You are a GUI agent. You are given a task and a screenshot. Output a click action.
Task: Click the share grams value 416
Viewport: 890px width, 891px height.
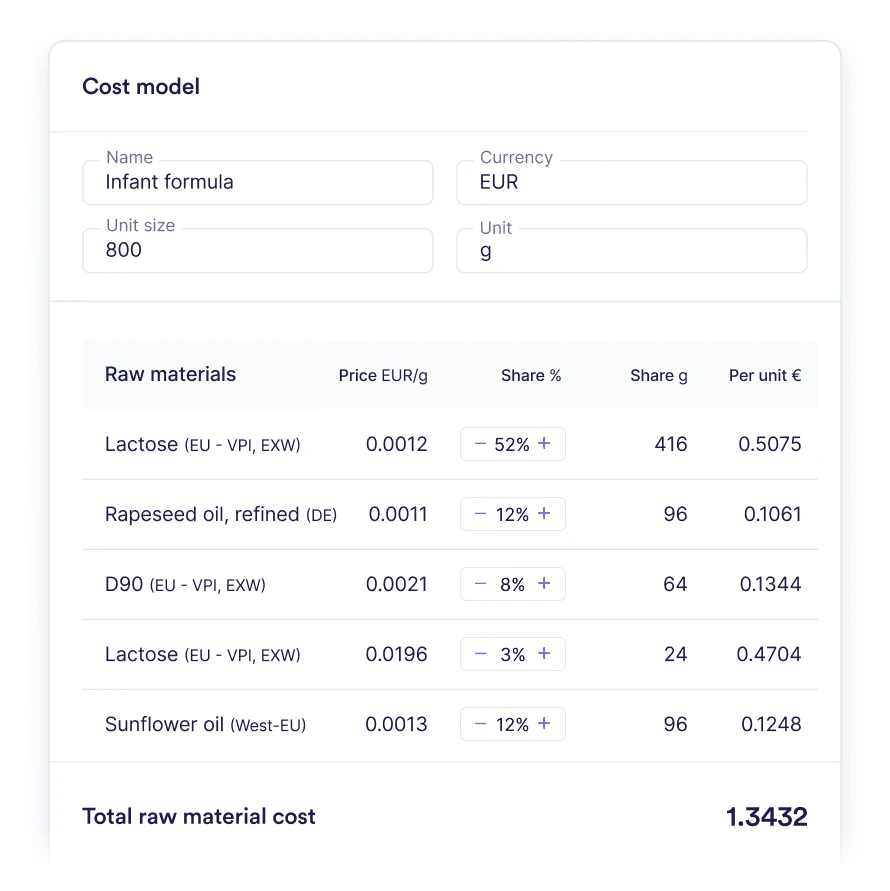pyautogui.click(x=671, y=444)
